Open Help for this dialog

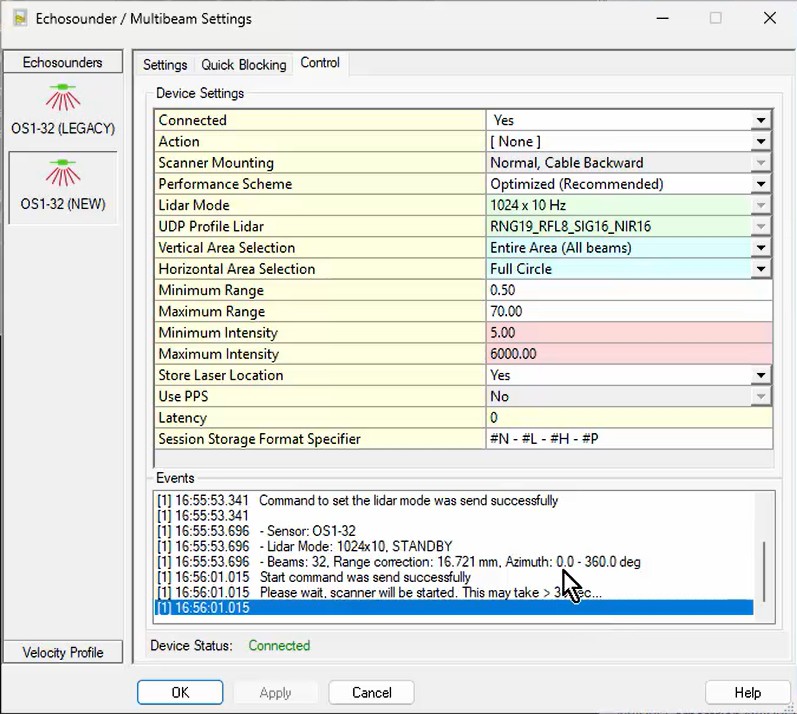747,693
